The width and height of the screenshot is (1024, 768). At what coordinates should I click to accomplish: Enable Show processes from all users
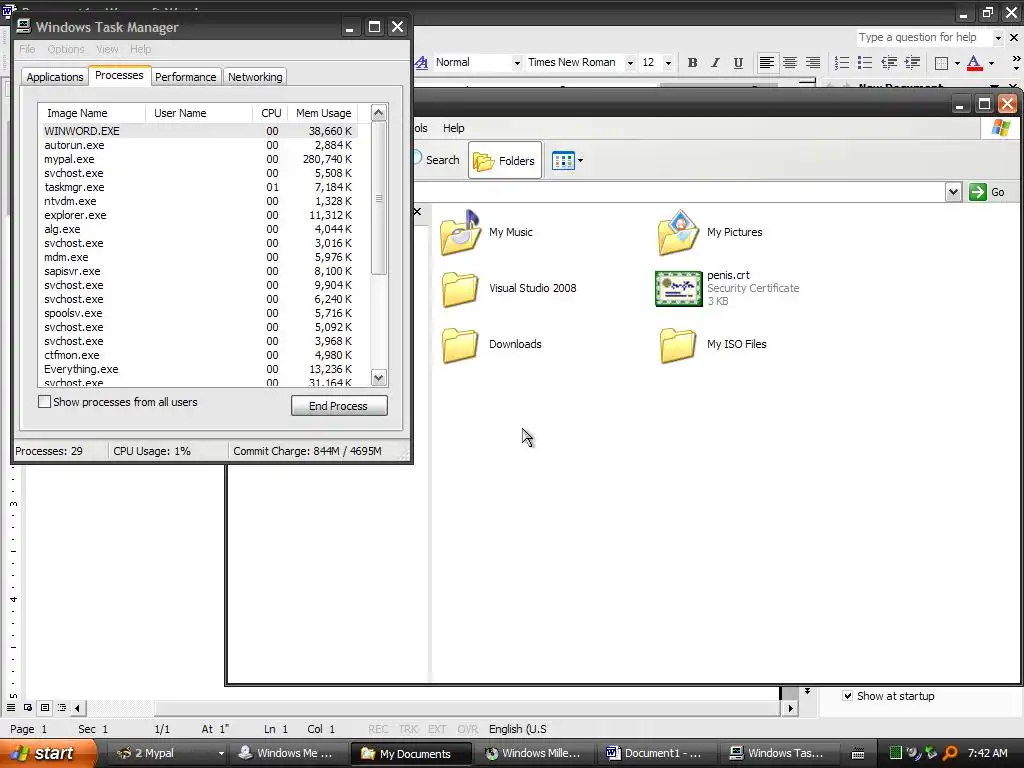point(44,402)
